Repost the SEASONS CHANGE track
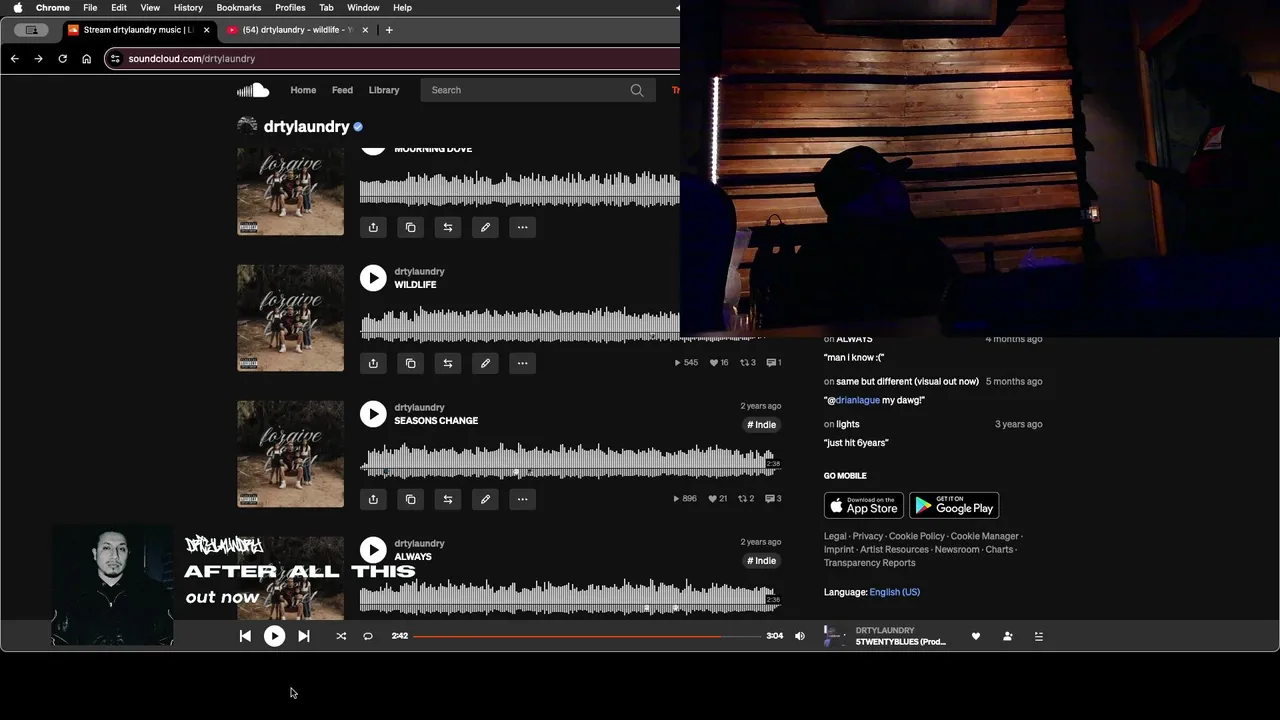The image size is (1280, 720). [x=448, y=499]
